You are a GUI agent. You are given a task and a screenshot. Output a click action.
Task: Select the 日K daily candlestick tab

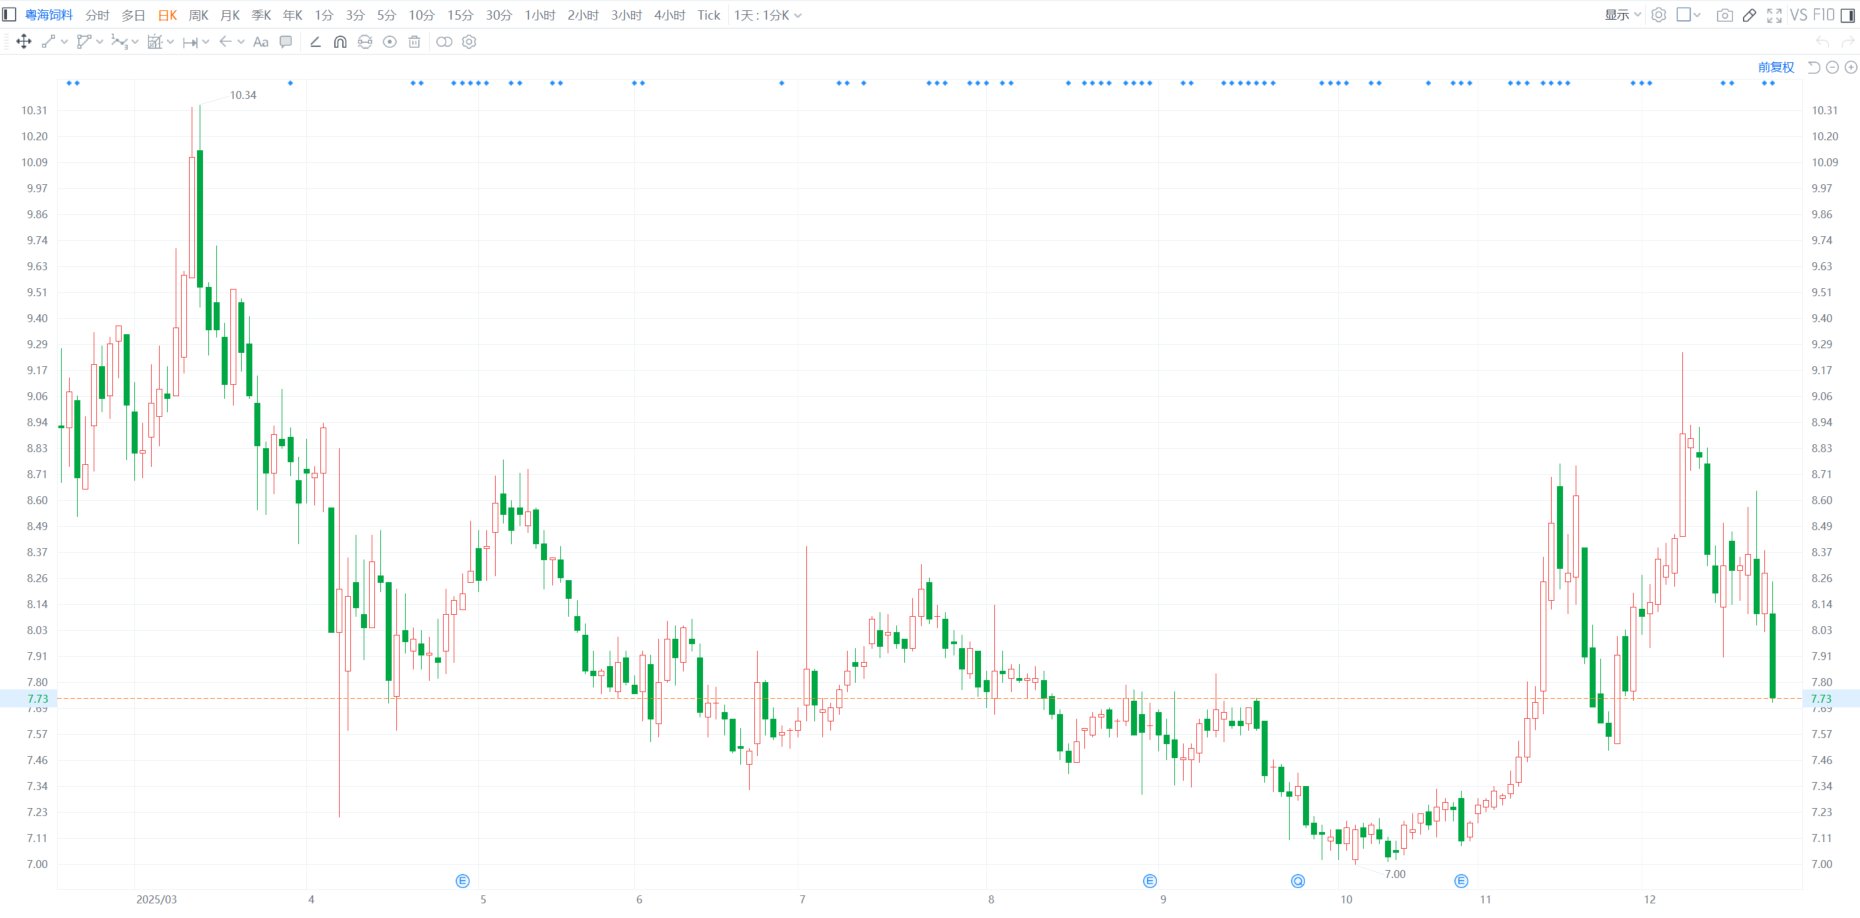(167, 15)
